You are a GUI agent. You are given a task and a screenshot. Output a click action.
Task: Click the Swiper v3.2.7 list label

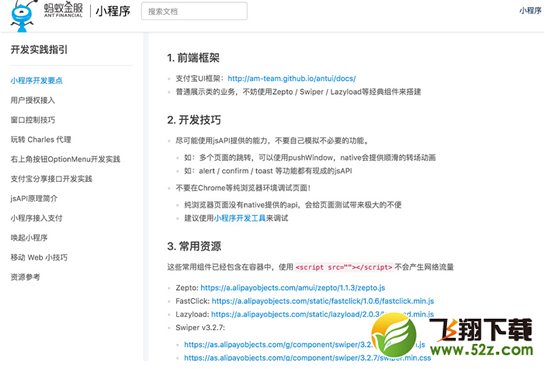[x=201, y=327]
